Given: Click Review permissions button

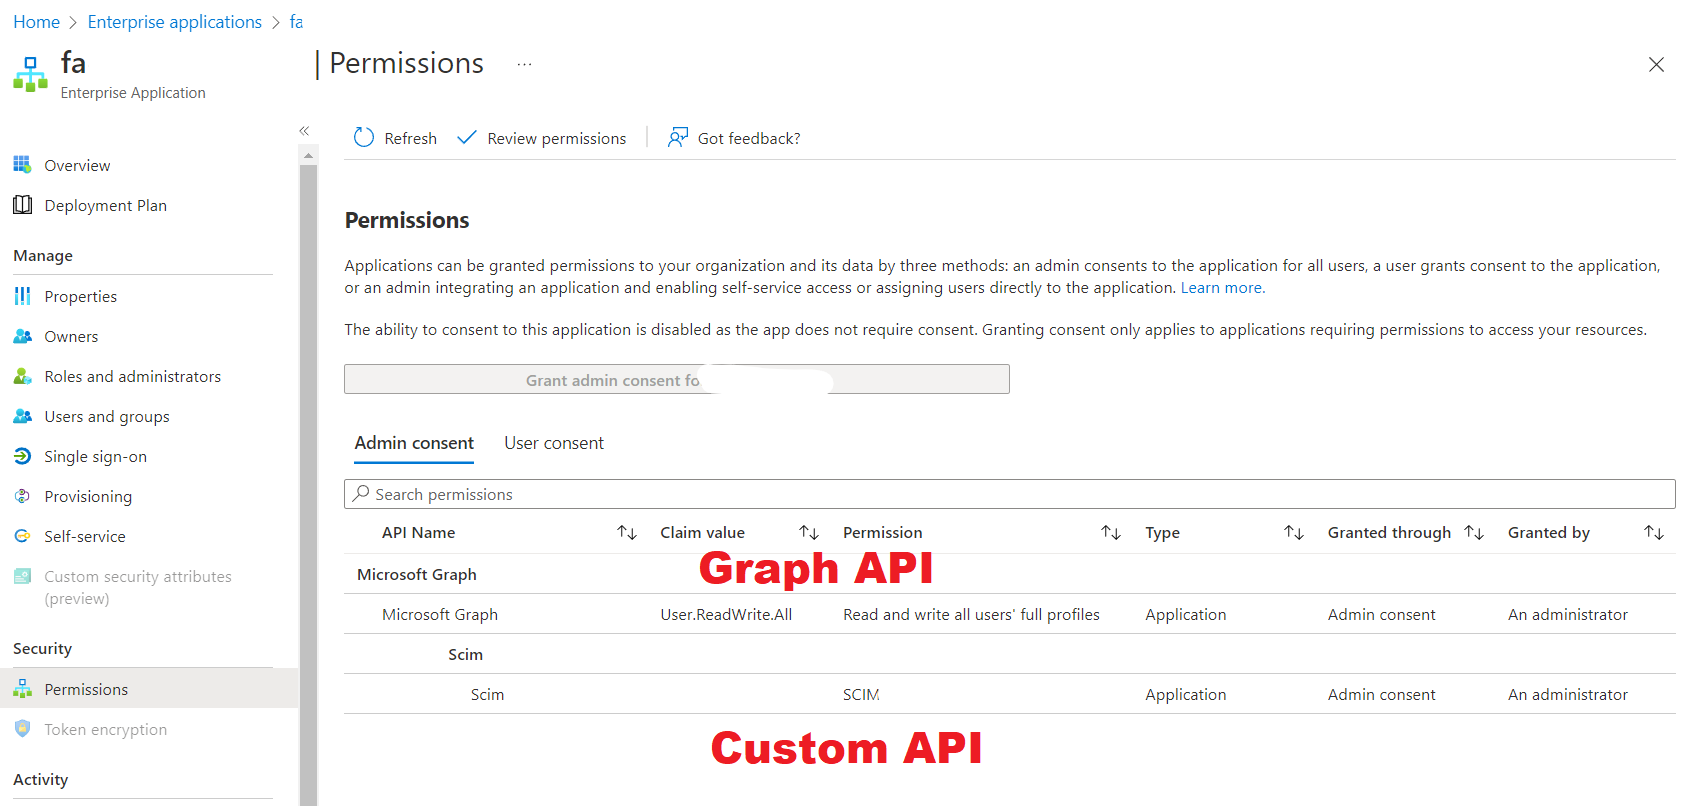Looking at the screenshot, I should pyautogui.click(x=541, y=138).
